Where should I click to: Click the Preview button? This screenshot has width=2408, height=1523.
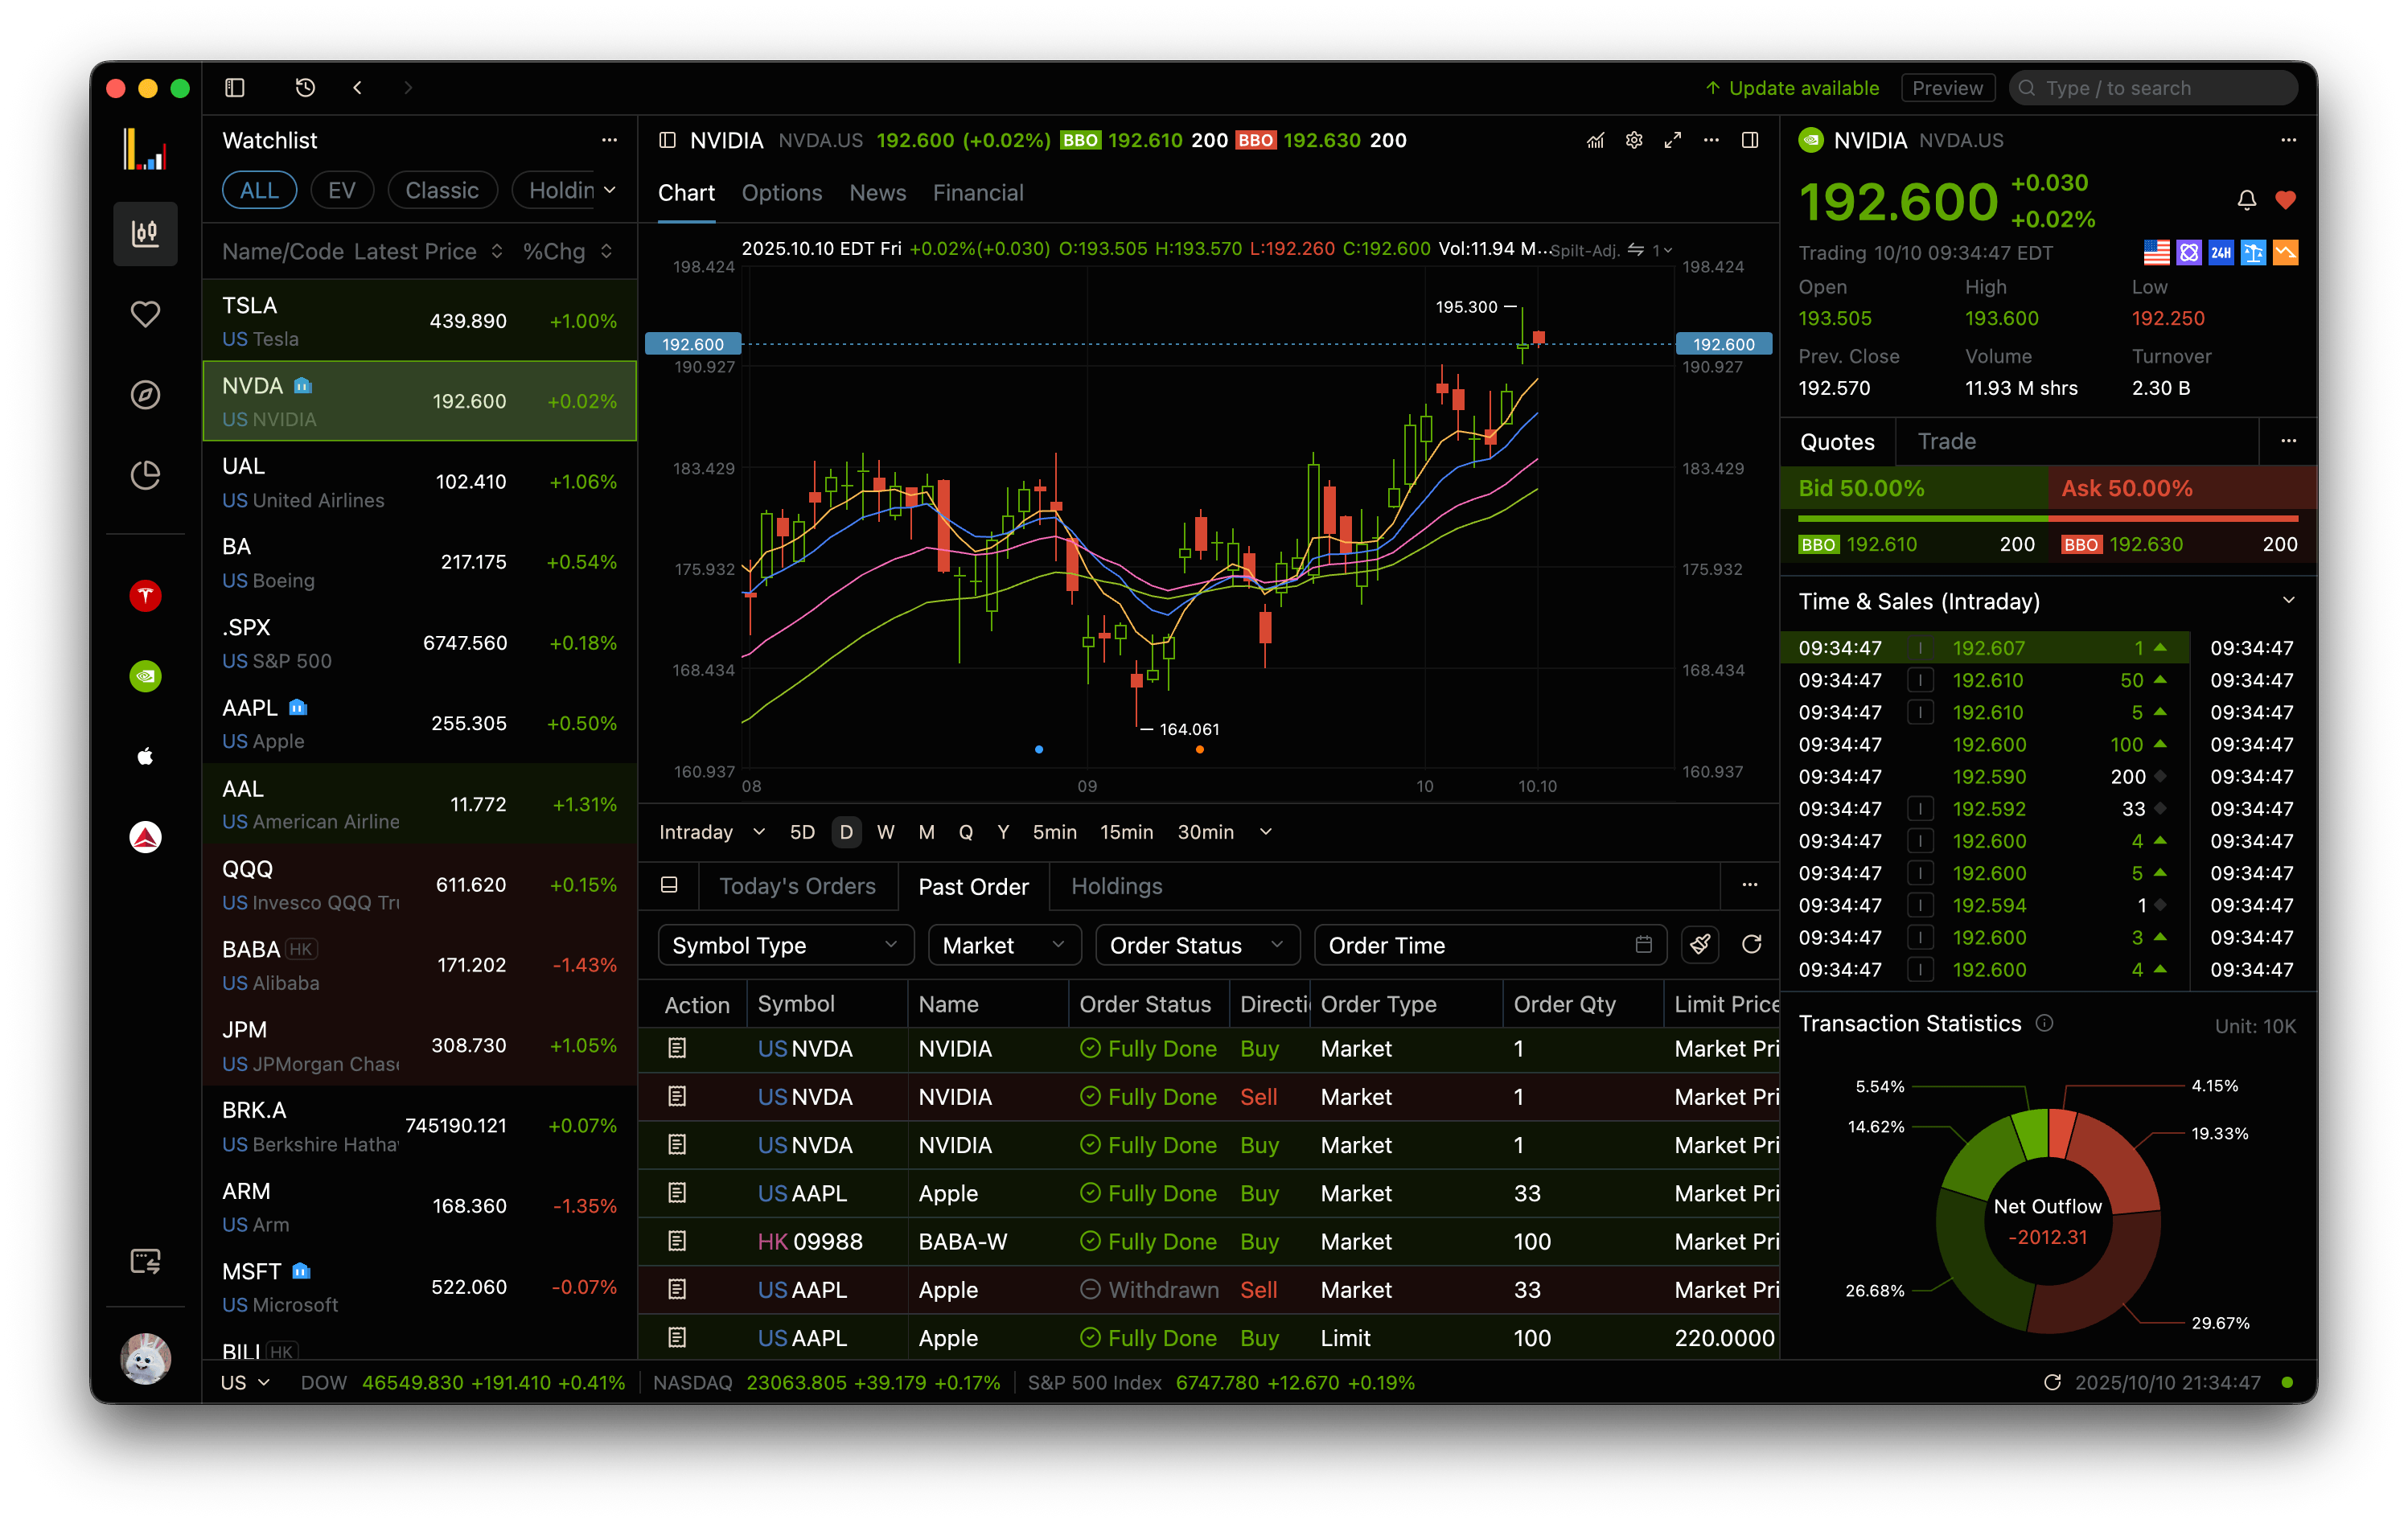coord(1947,88)
